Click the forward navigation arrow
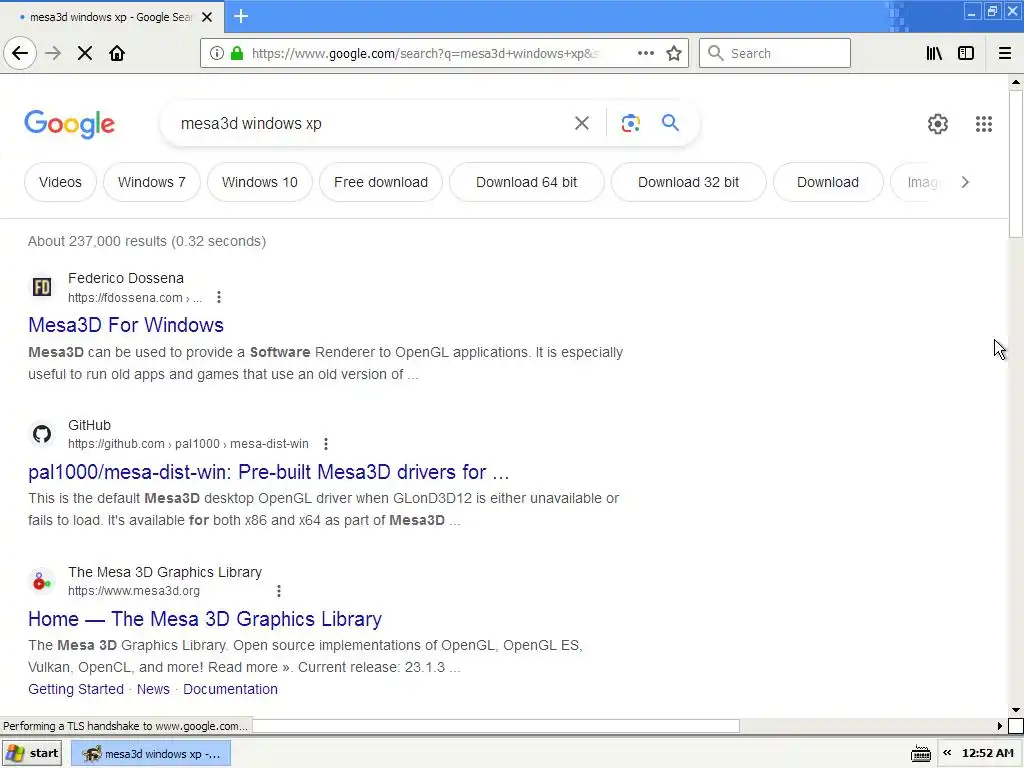The width and height of the screenshot is (1024, 768). (54, 53)
